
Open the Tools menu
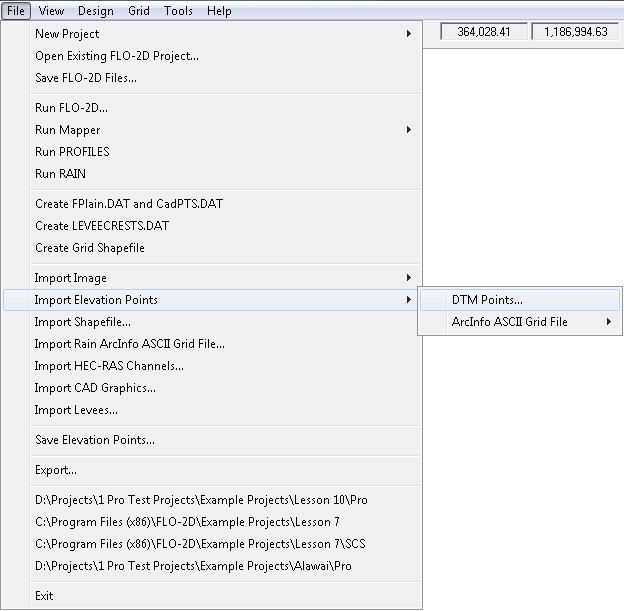[179, 11]
